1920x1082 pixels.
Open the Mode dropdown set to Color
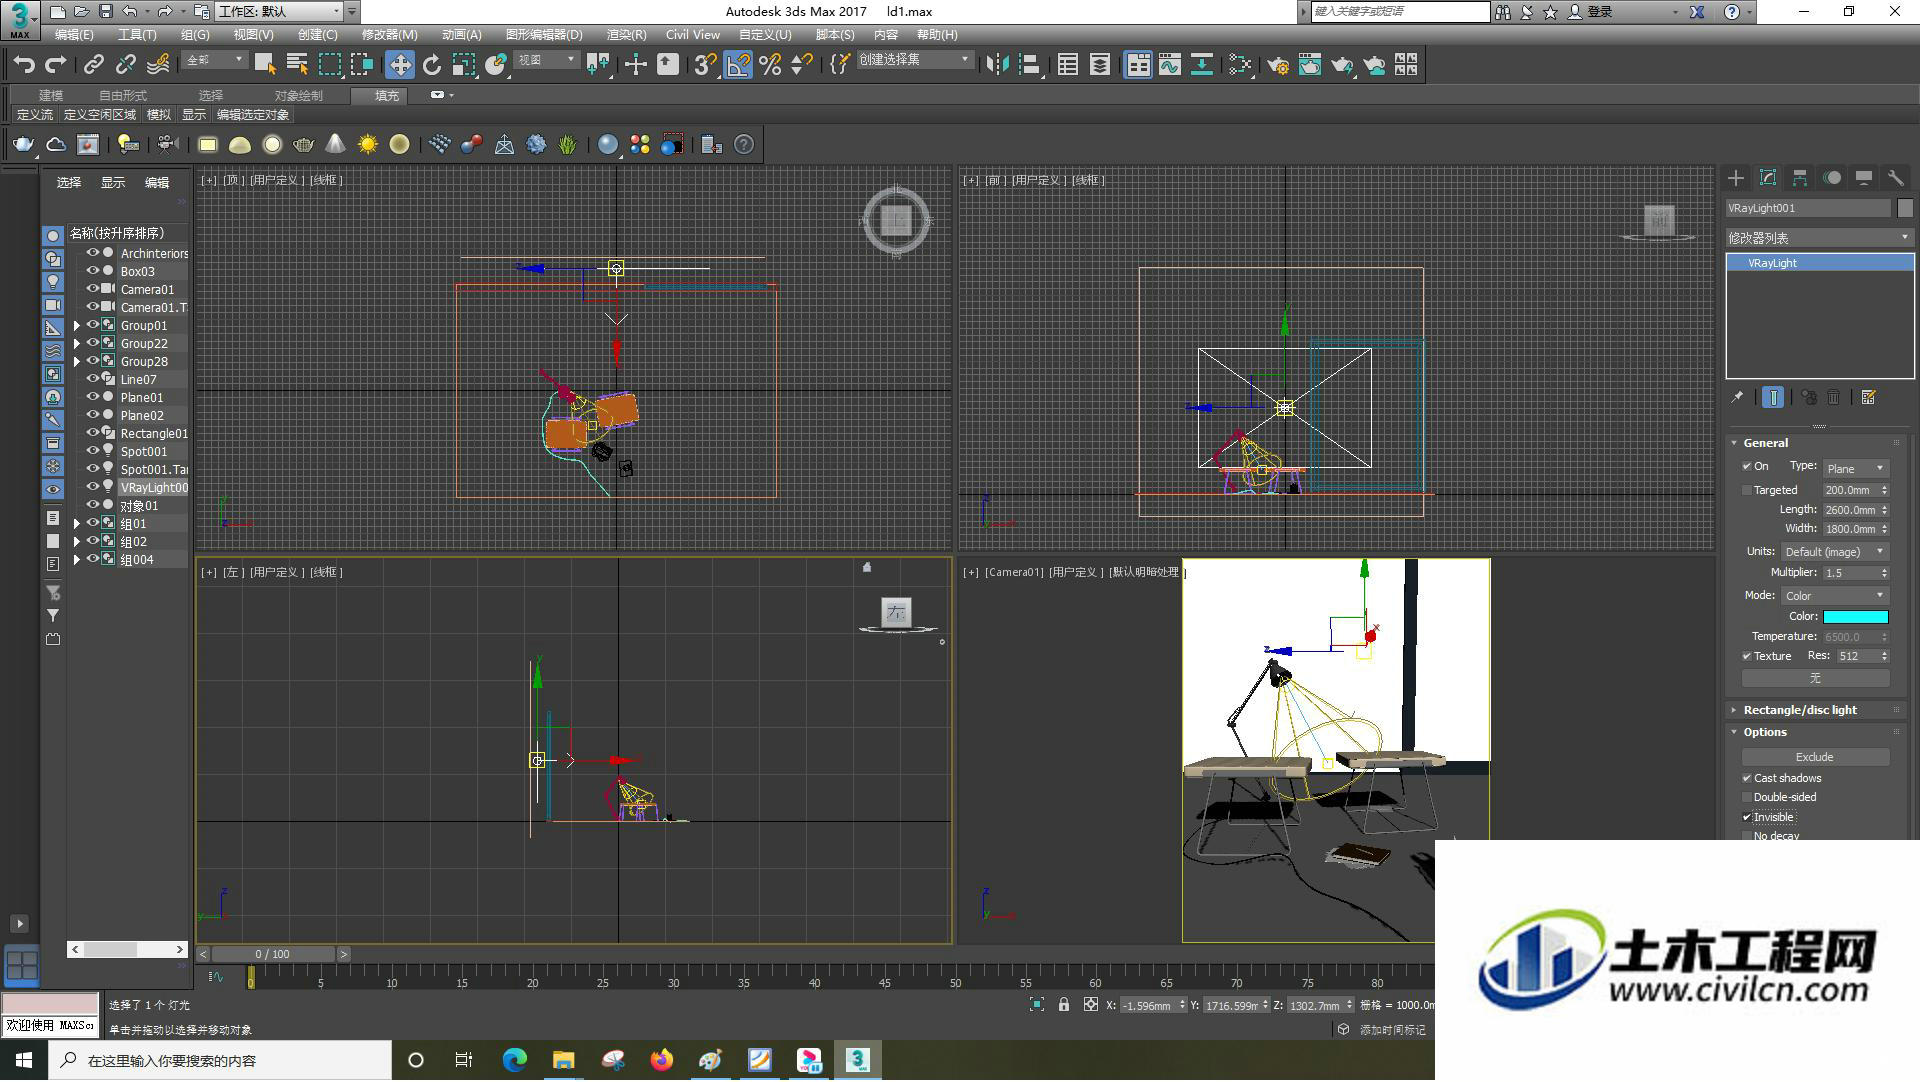pyautogui.click(x=1834, y=596)
